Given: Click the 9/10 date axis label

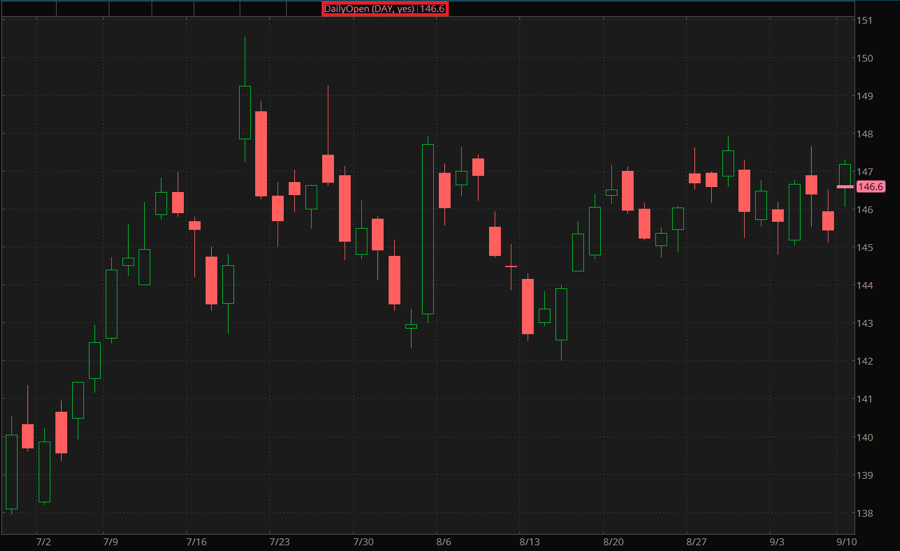Looking at the screenshot, I should [845, 542].
